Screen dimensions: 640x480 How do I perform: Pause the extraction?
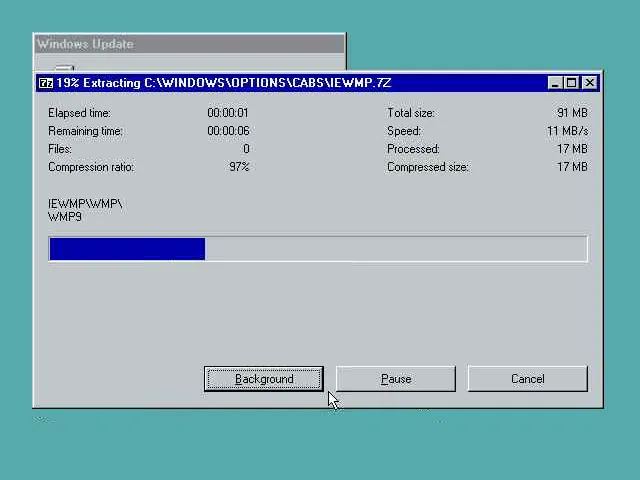(x=396, y=379)
